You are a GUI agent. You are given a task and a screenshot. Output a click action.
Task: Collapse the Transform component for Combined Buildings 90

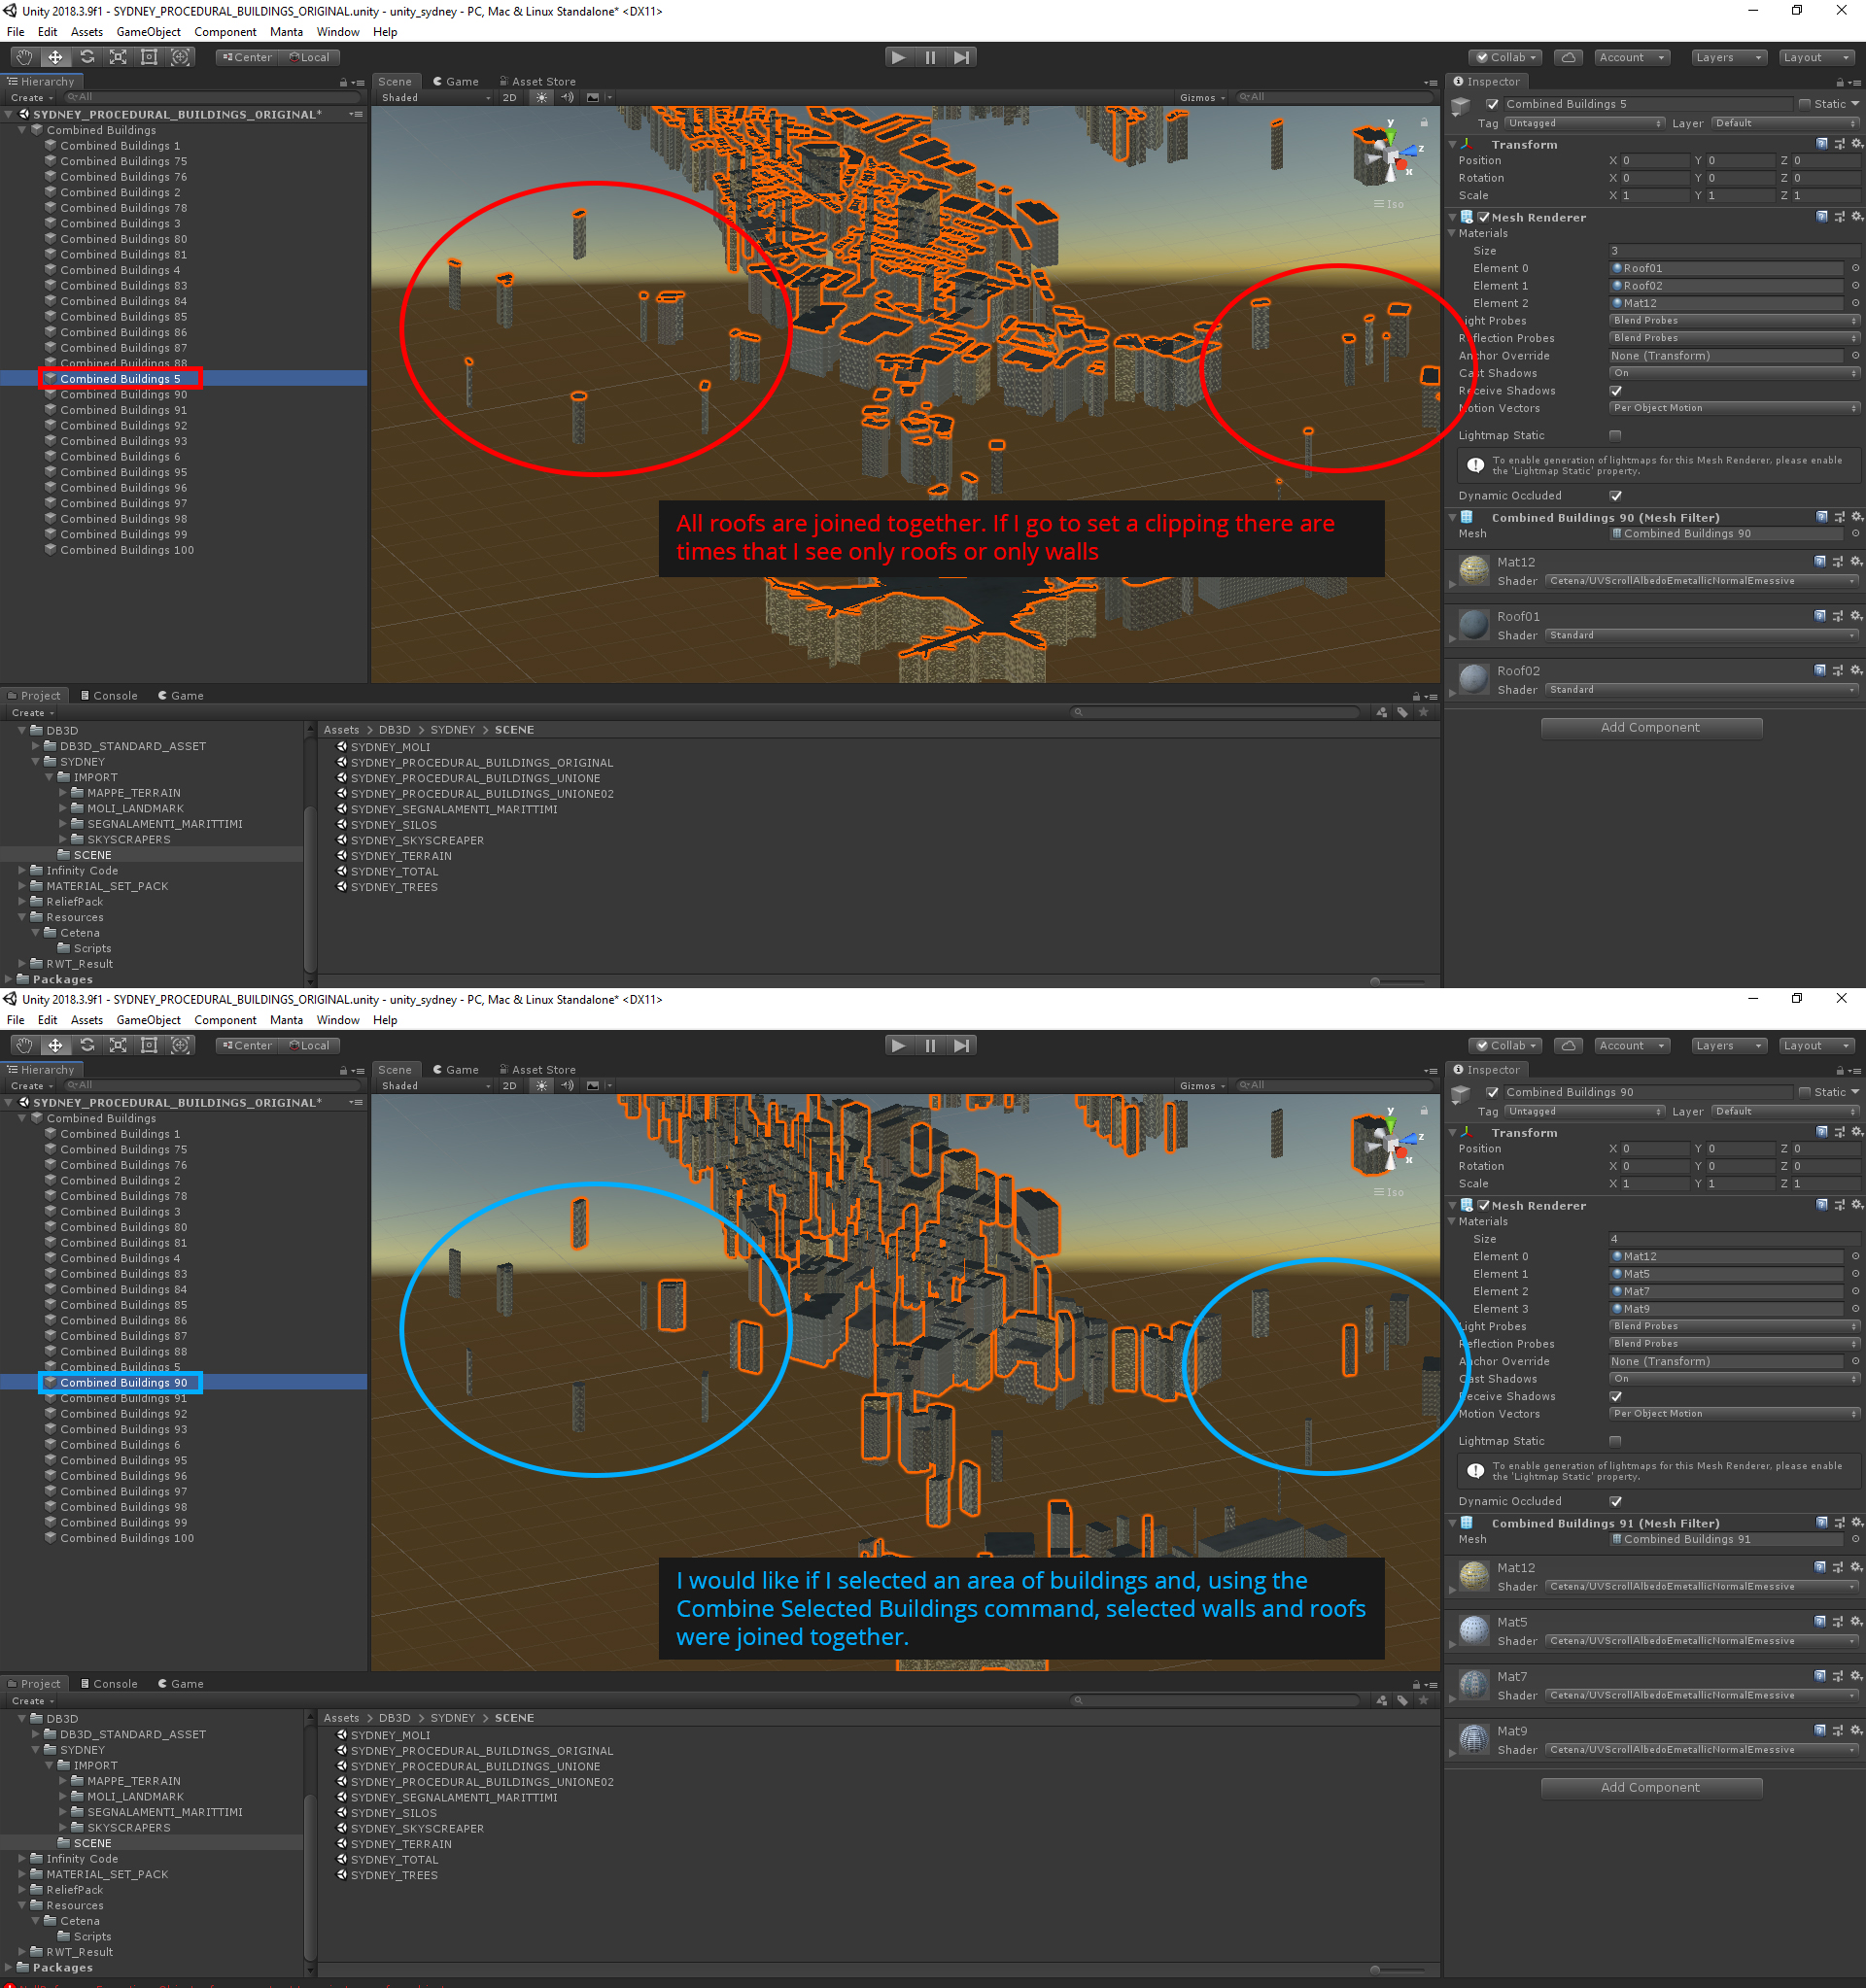[1453, 1132]
